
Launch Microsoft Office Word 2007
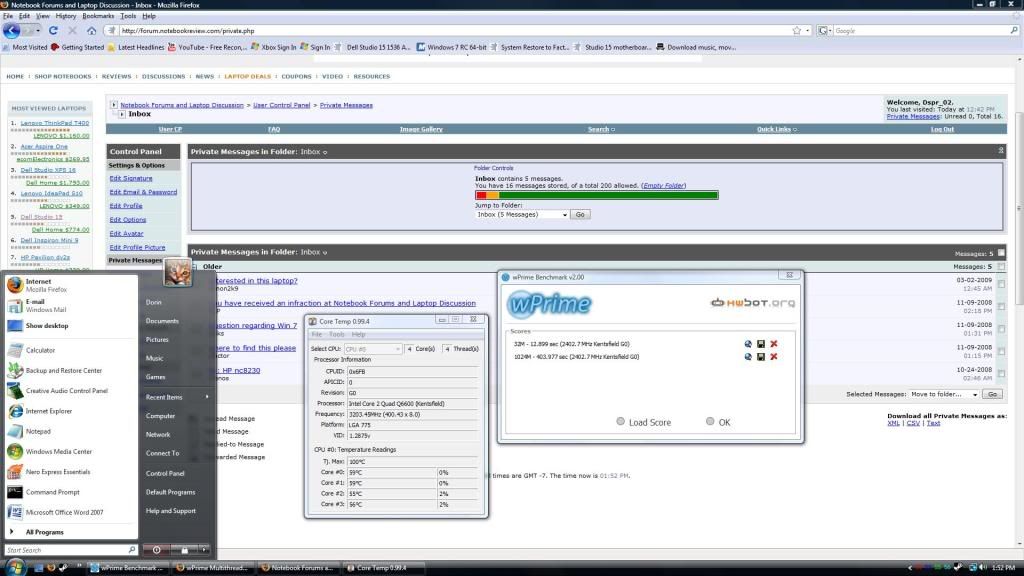pos(71,513)
